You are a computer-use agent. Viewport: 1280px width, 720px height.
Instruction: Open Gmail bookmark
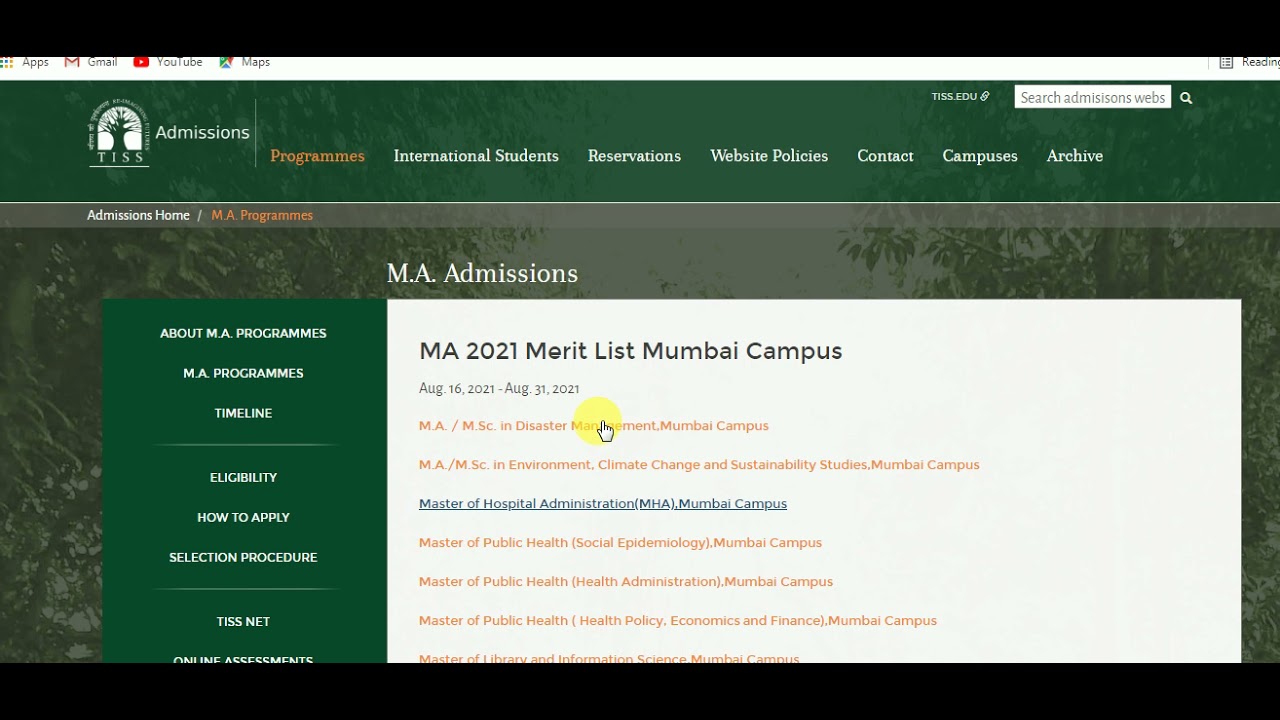[x=91, y=62]
